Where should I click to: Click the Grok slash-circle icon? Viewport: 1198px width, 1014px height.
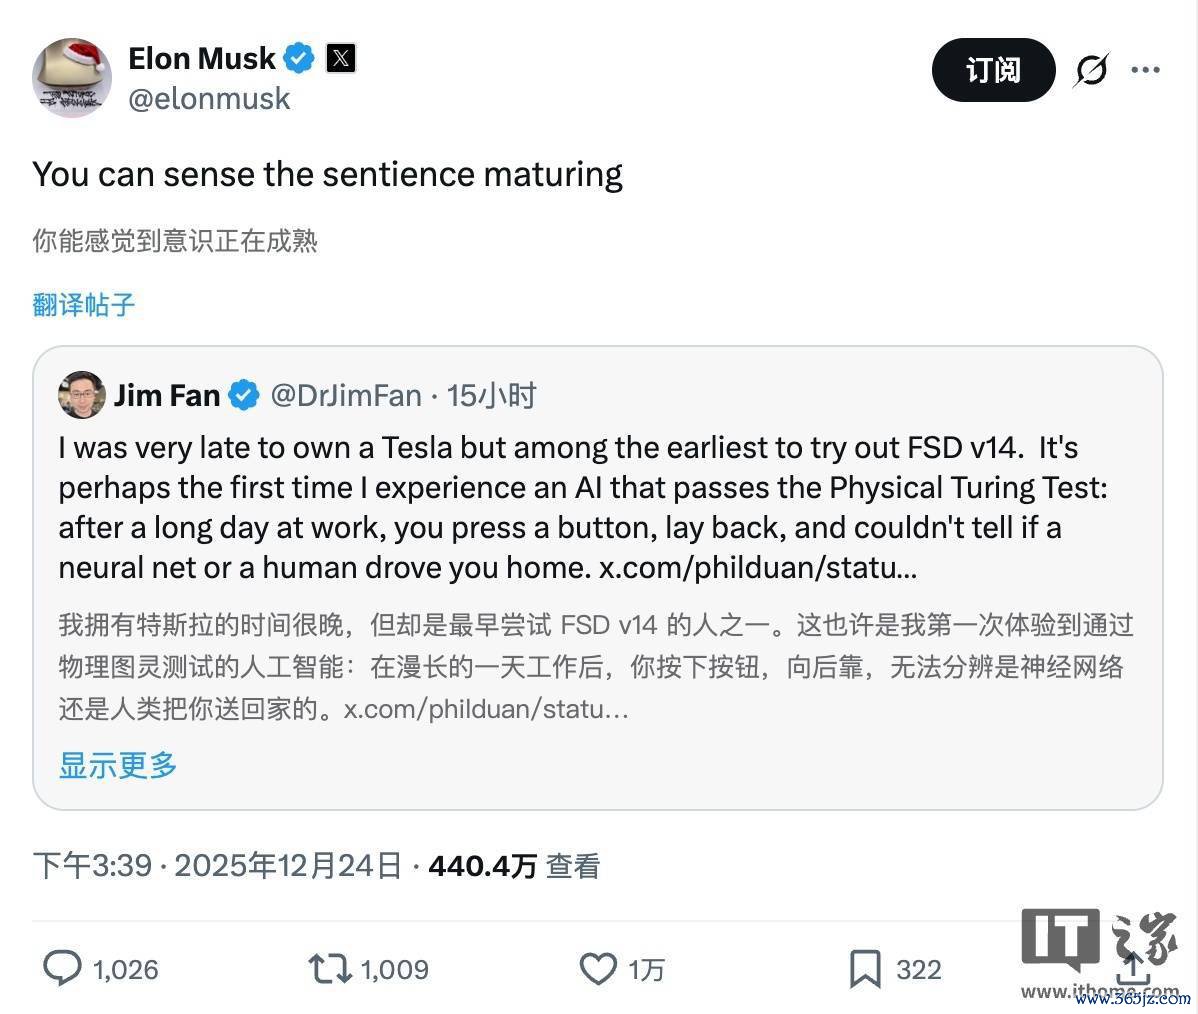coord(1091,70)
